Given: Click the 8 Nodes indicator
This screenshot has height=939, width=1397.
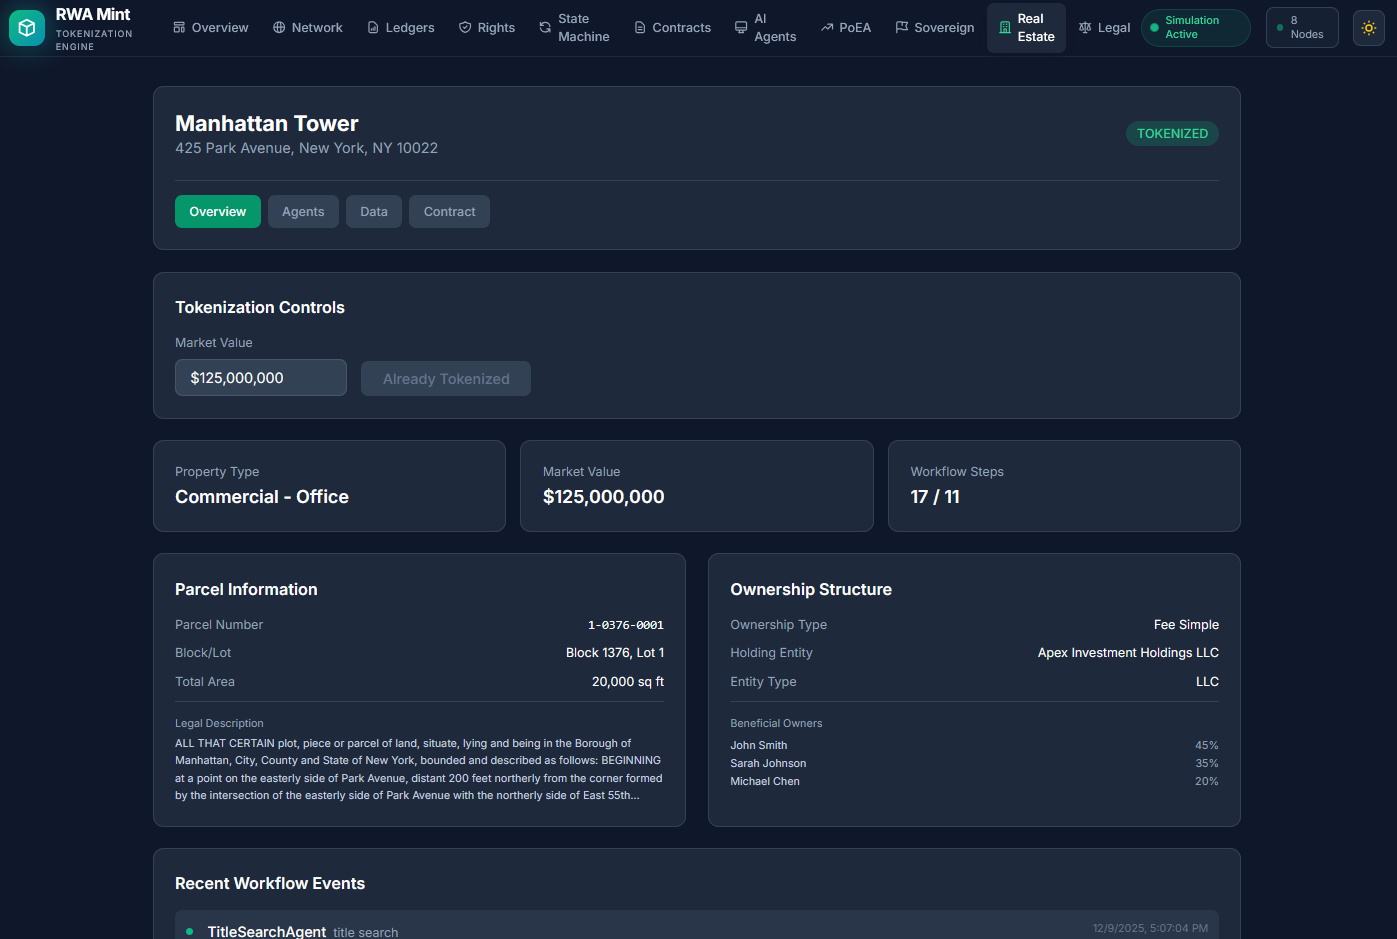Looking at the screenshot, I should coord(1301,28).
